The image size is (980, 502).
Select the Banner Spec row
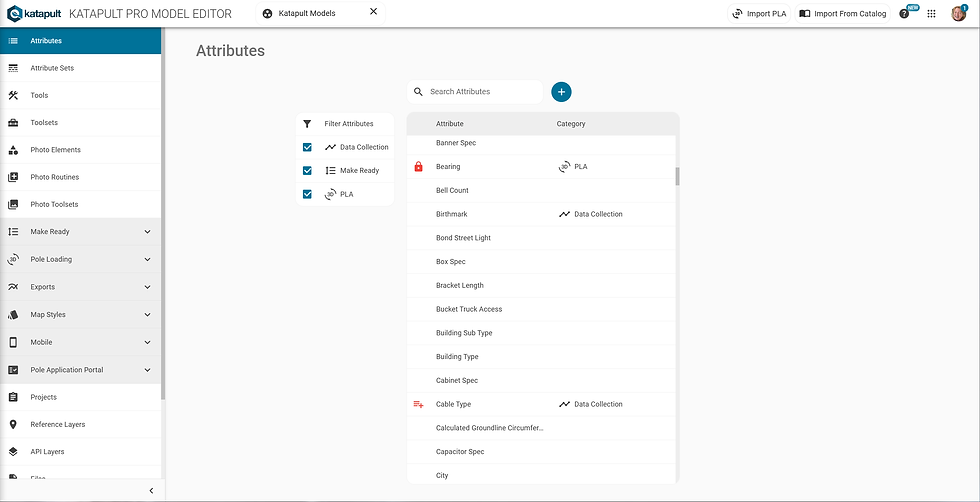(542, 143)
